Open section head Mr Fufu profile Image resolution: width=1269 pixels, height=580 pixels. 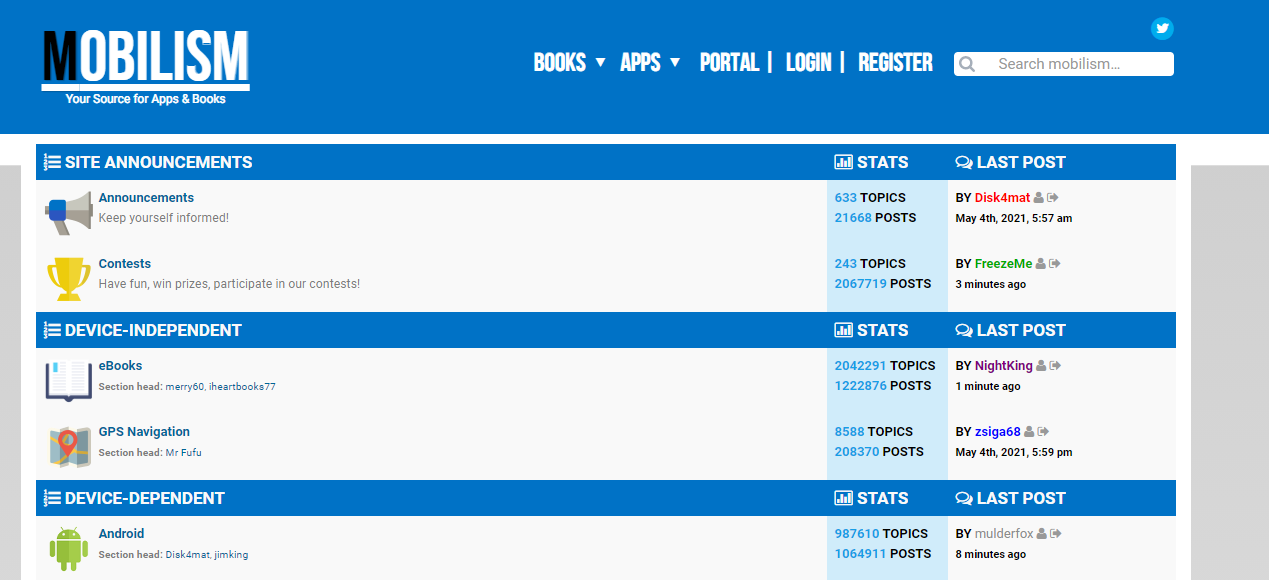point(184,453)
